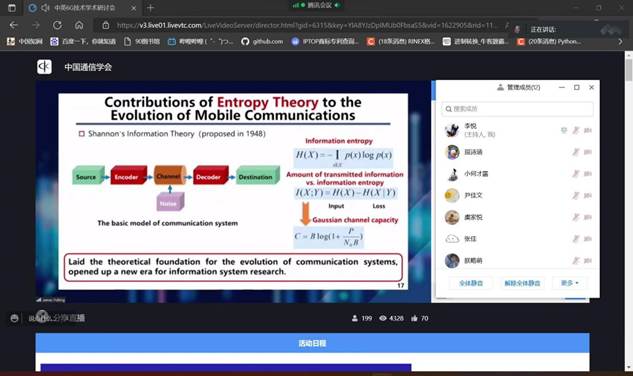Screen dimensions: 633x376
Task: Open a new browser tab
Action: [151, 8]
